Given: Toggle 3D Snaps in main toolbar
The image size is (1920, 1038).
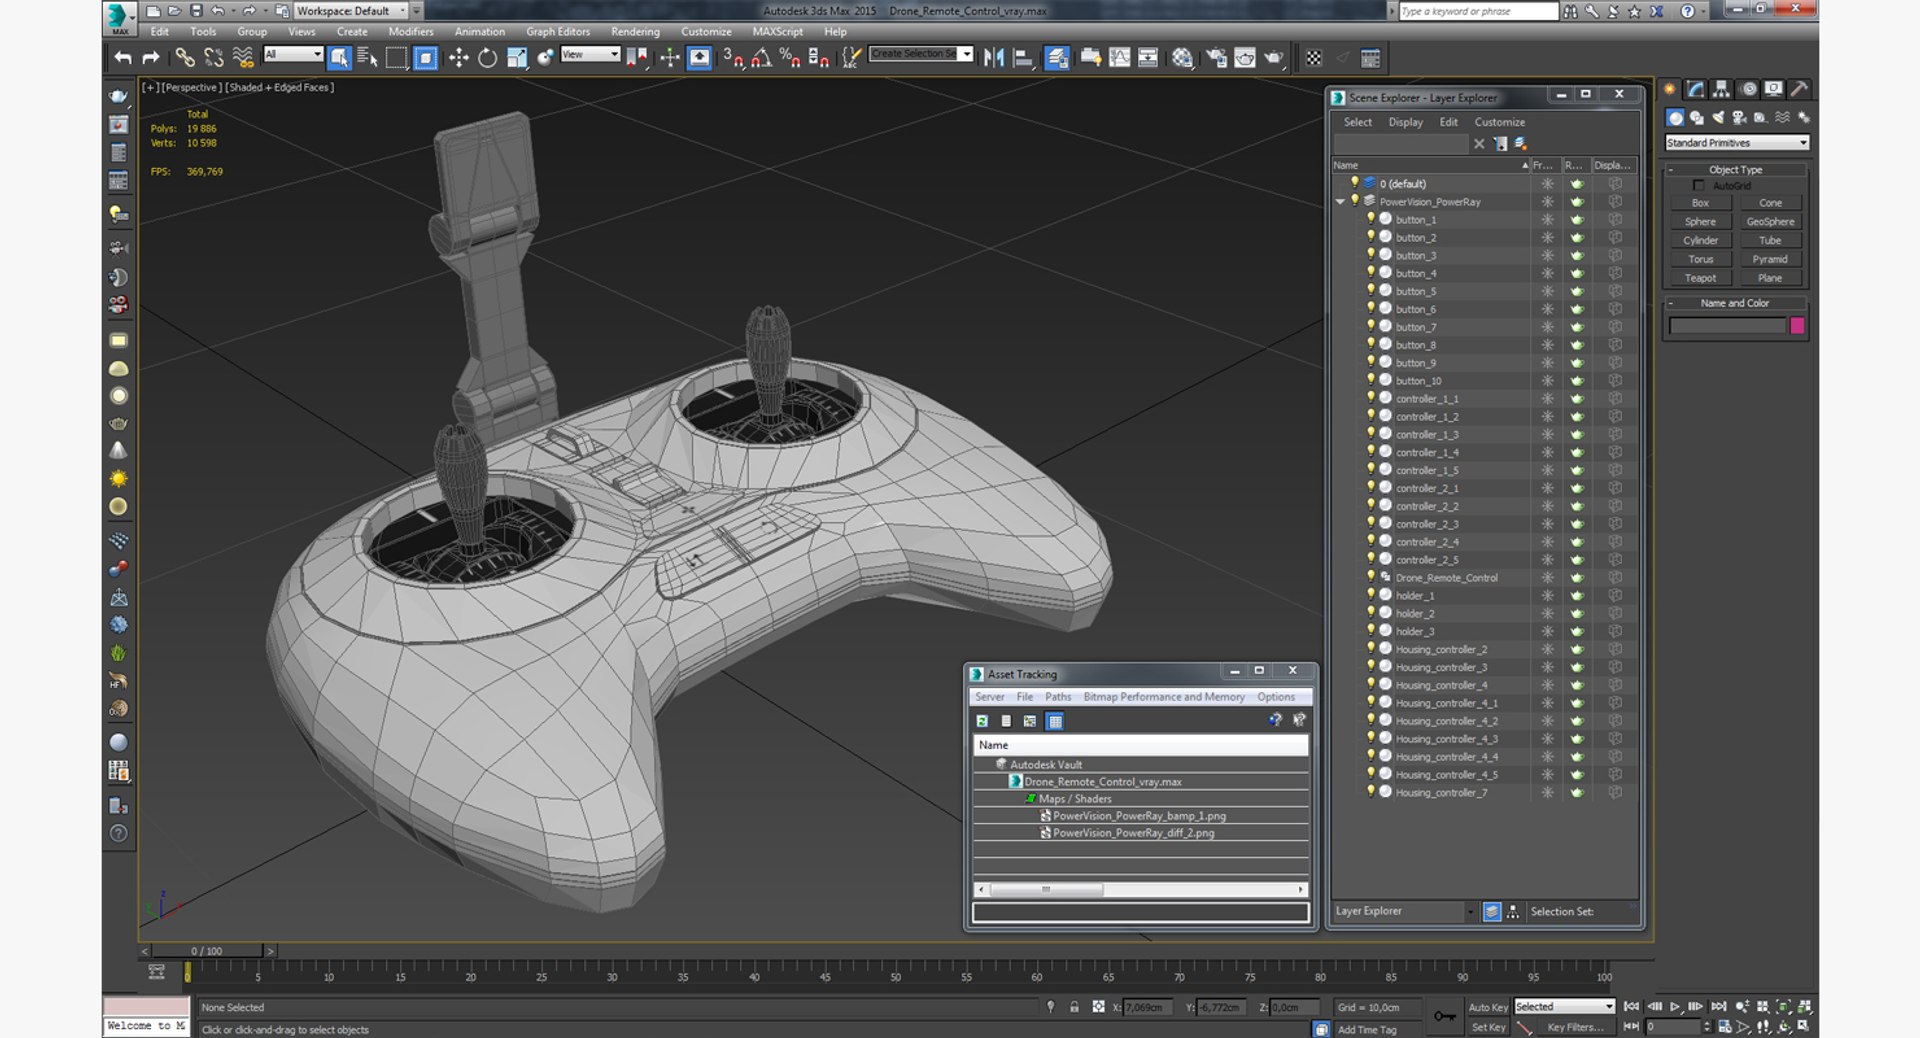Looking at the screenshot, I should click(732, 57).
